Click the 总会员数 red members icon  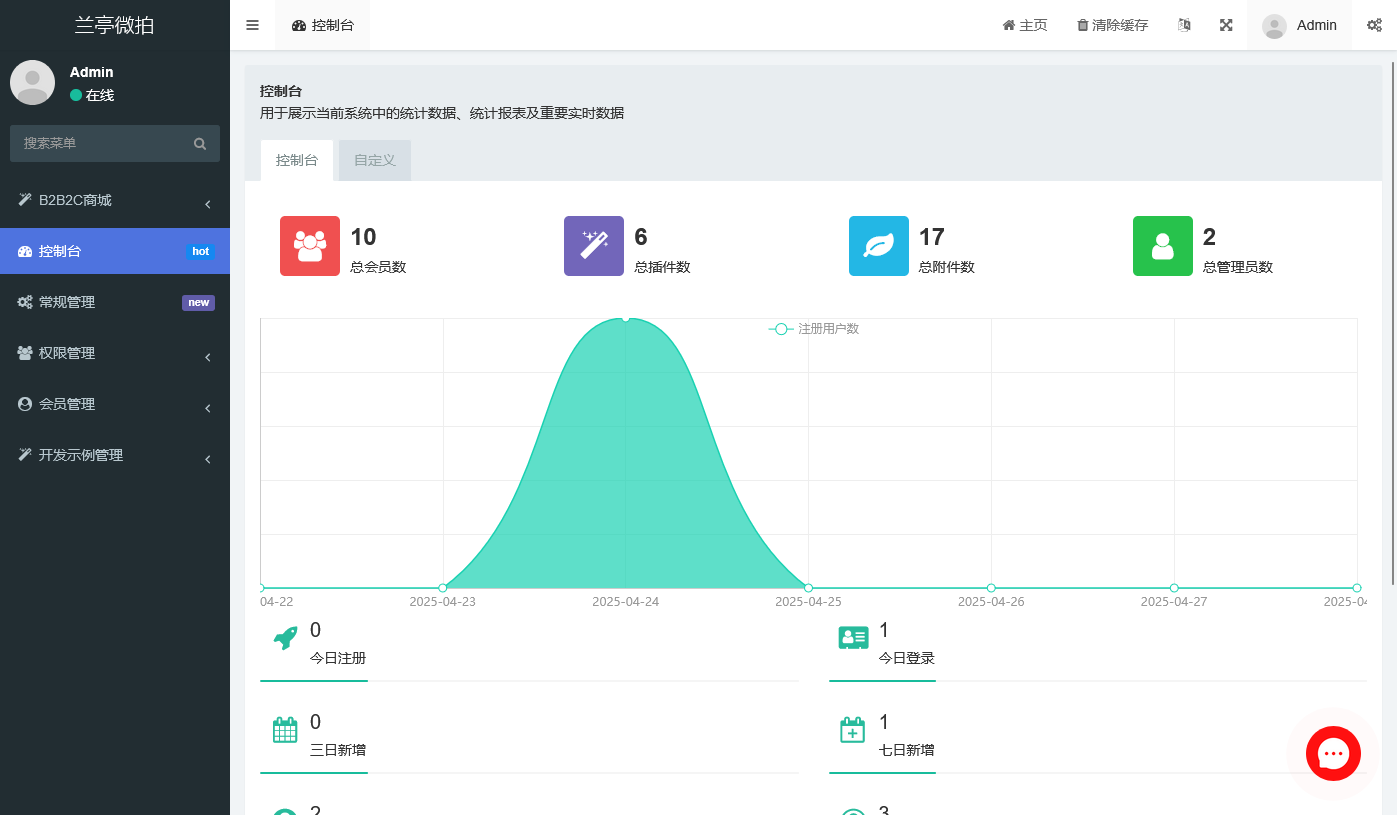pos(309,245)
